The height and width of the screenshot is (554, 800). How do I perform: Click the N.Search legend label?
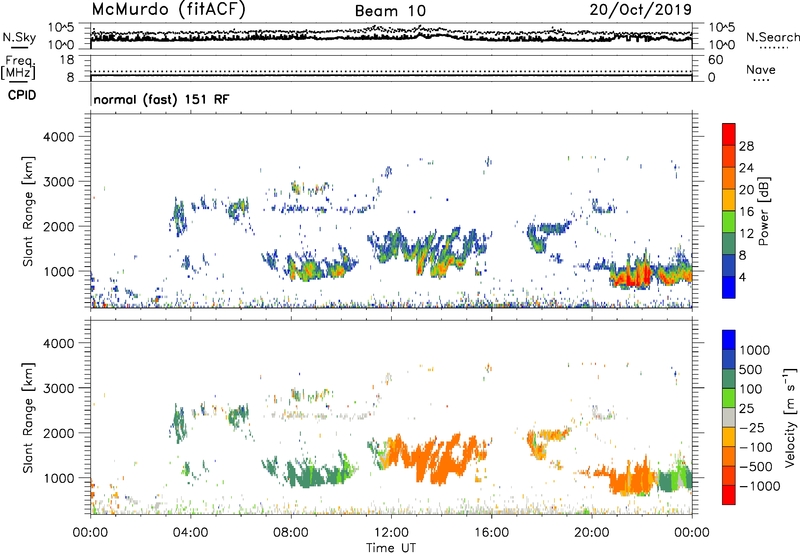(x=772, y=37)
